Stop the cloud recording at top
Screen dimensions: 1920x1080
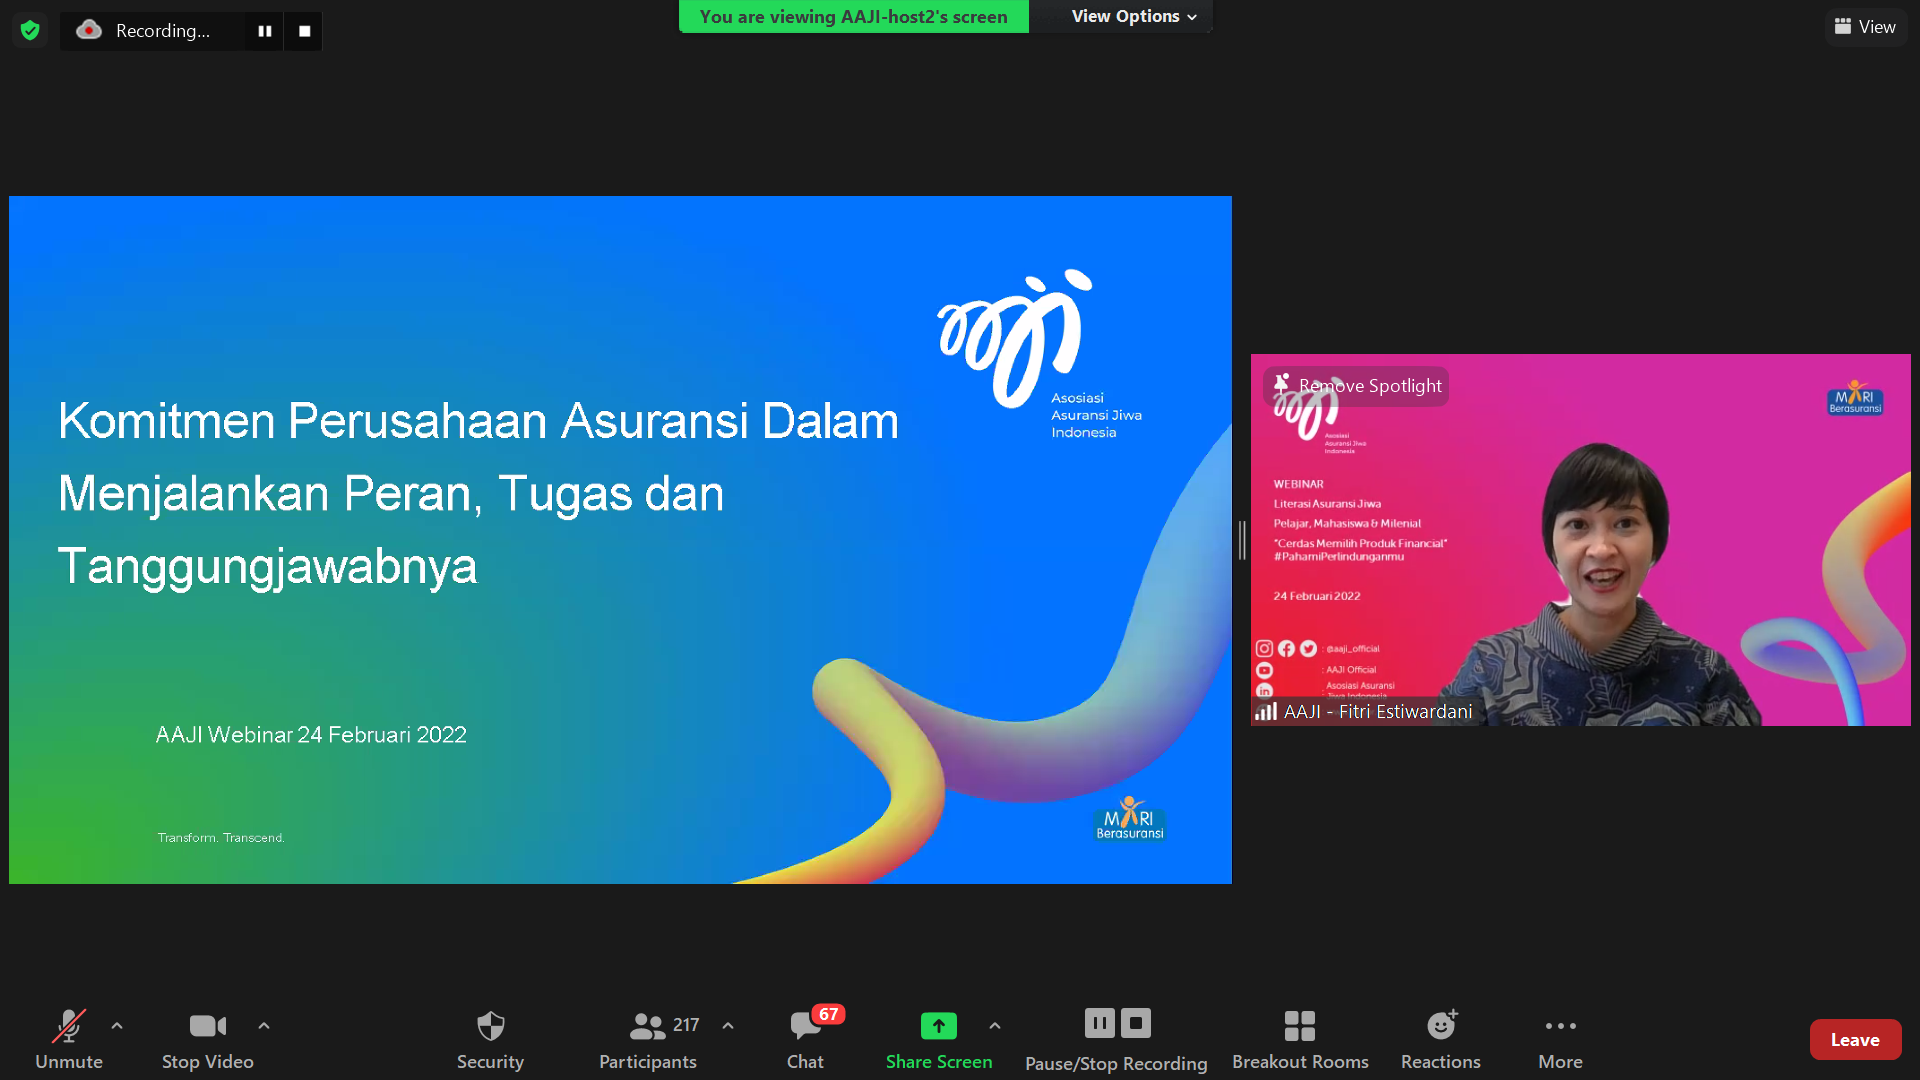pos(304,31)
